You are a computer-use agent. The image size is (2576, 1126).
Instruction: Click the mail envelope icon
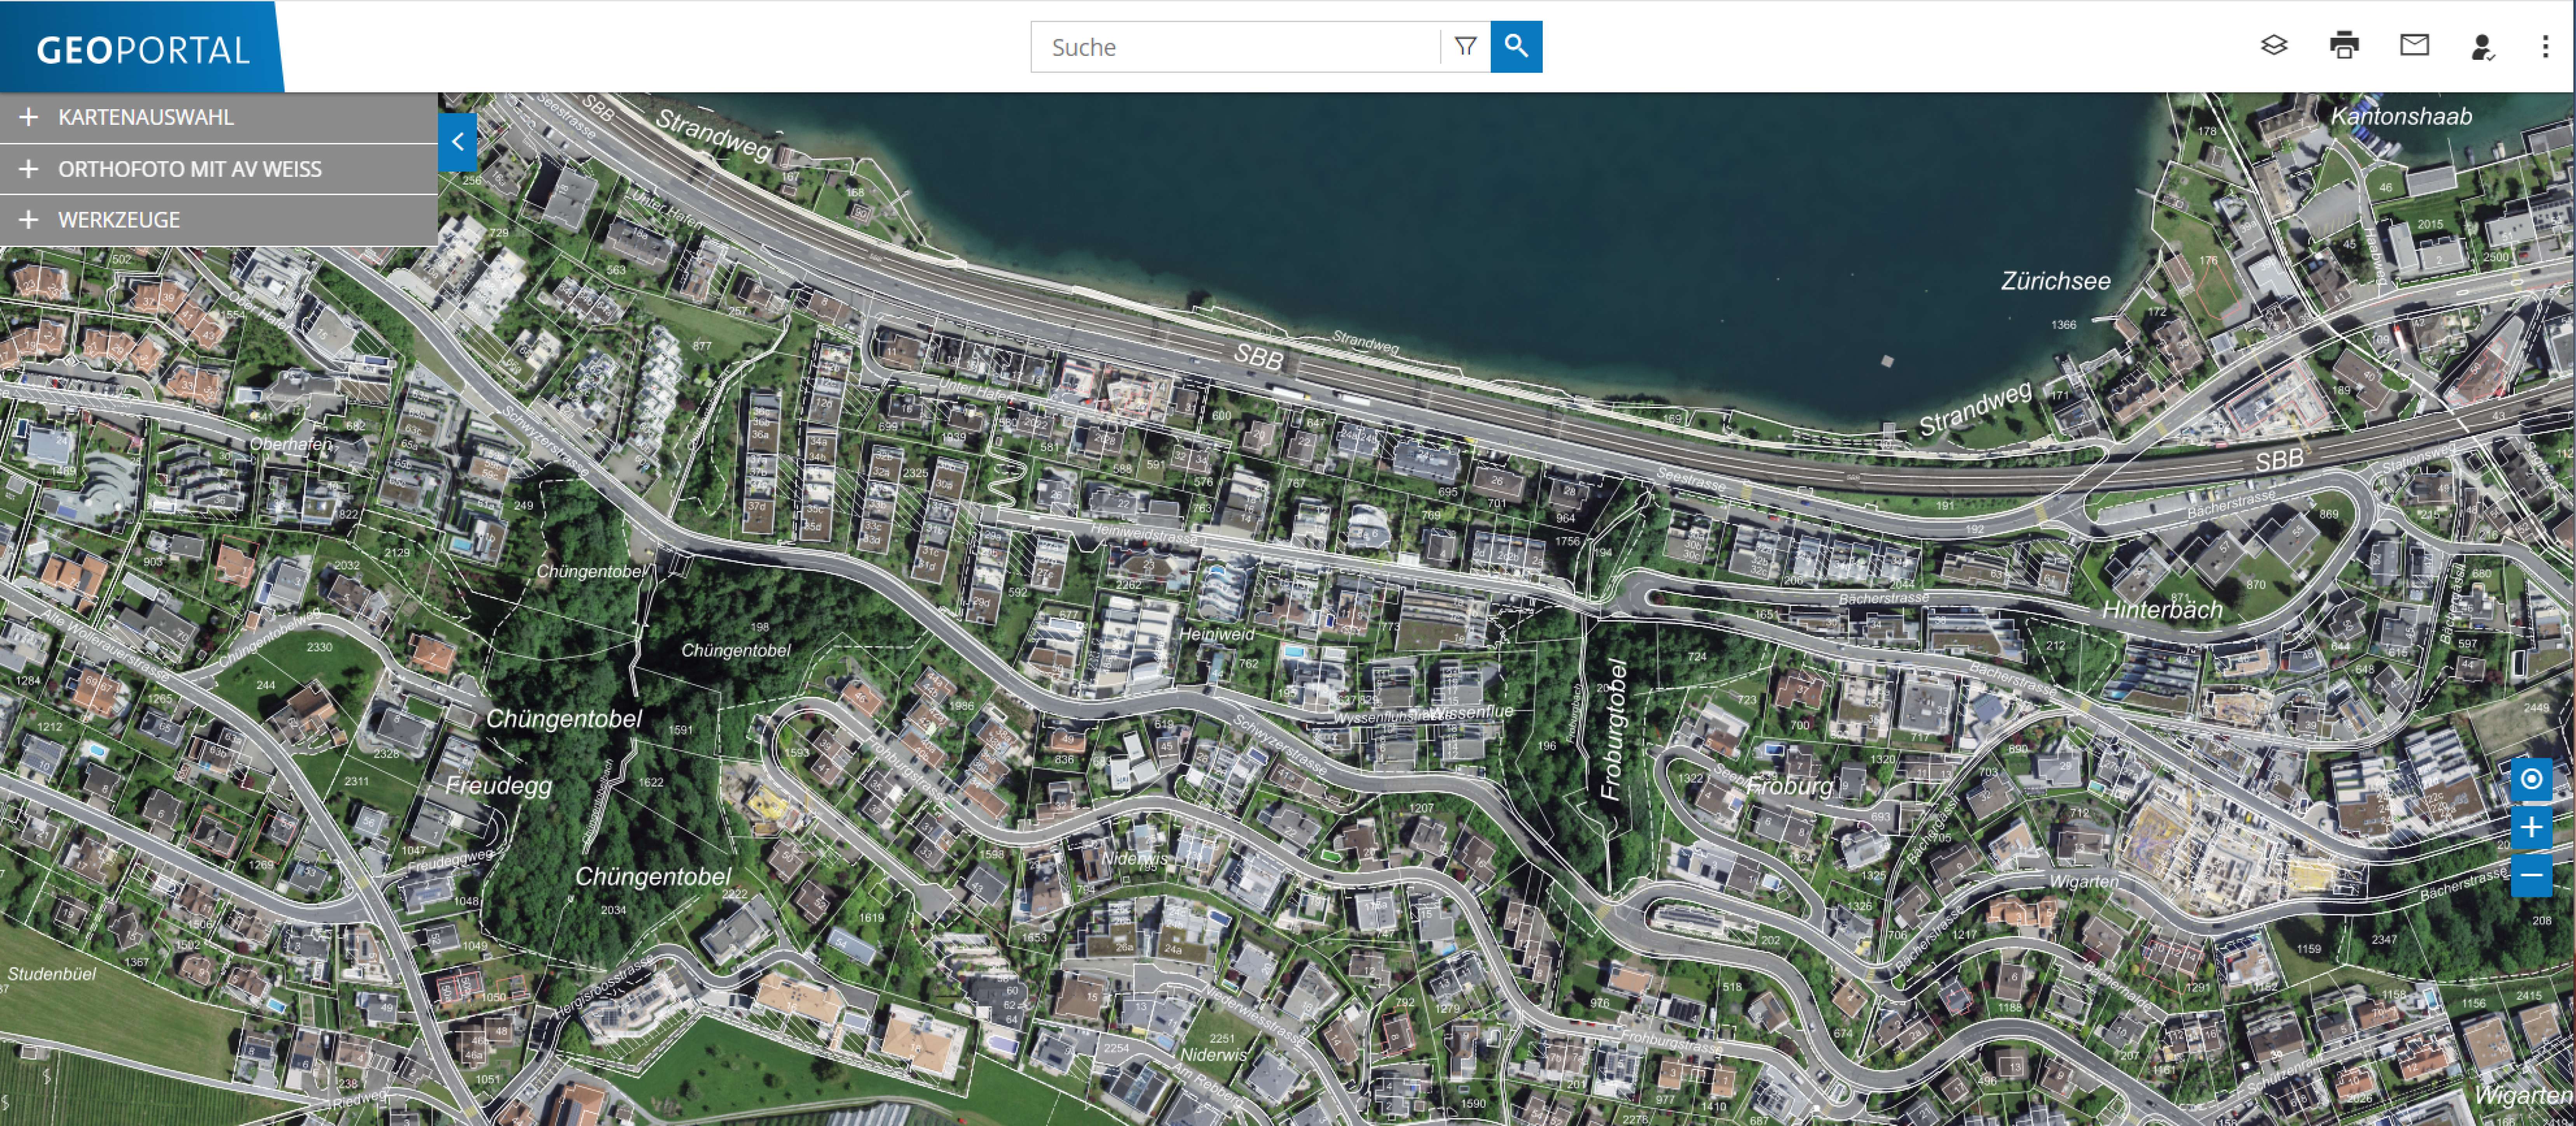pos(2414,46)
